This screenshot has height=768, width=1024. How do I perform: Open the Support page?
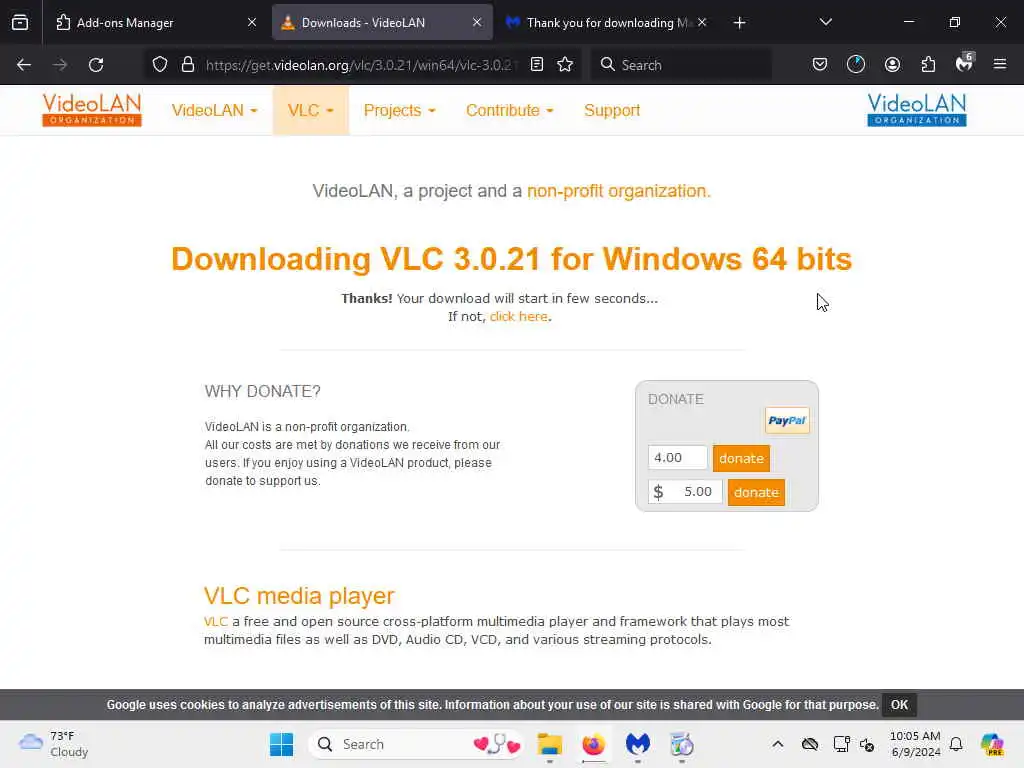pos(612,110)
